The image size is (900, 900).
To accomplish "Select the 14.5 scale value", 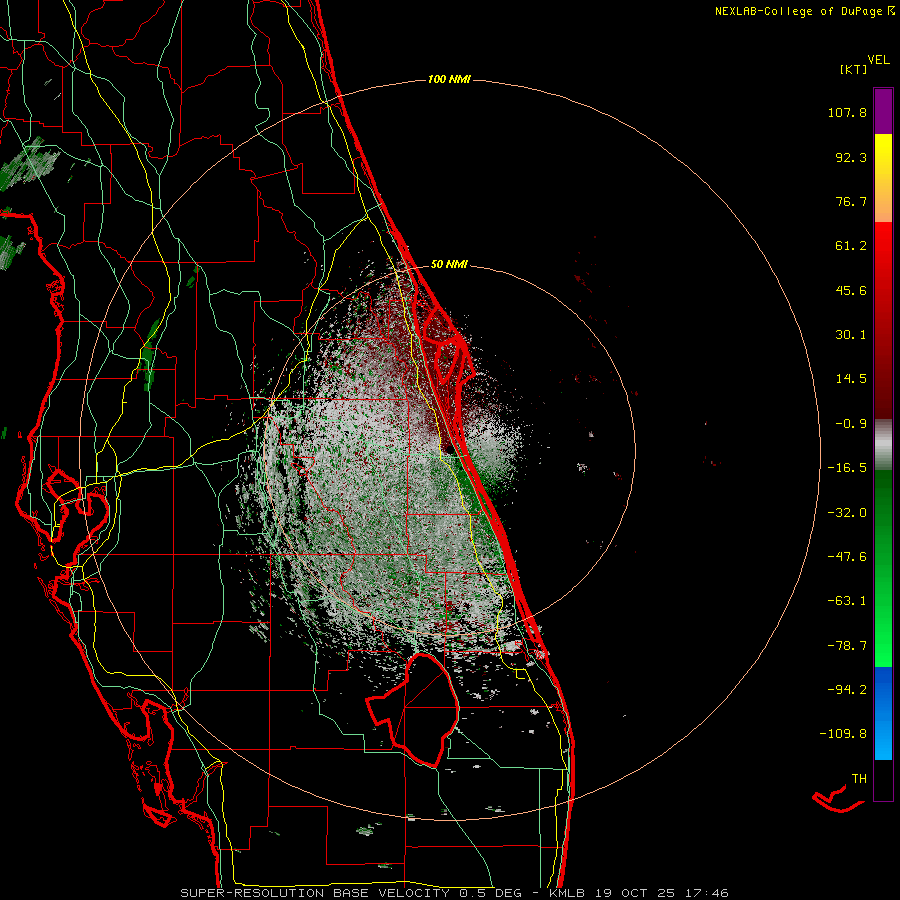I will (x=851, y=379).
